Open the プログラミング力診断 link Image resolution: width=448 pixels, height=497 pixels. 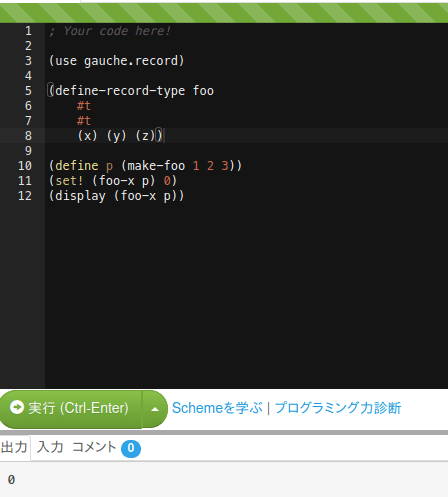click(338, 408)
